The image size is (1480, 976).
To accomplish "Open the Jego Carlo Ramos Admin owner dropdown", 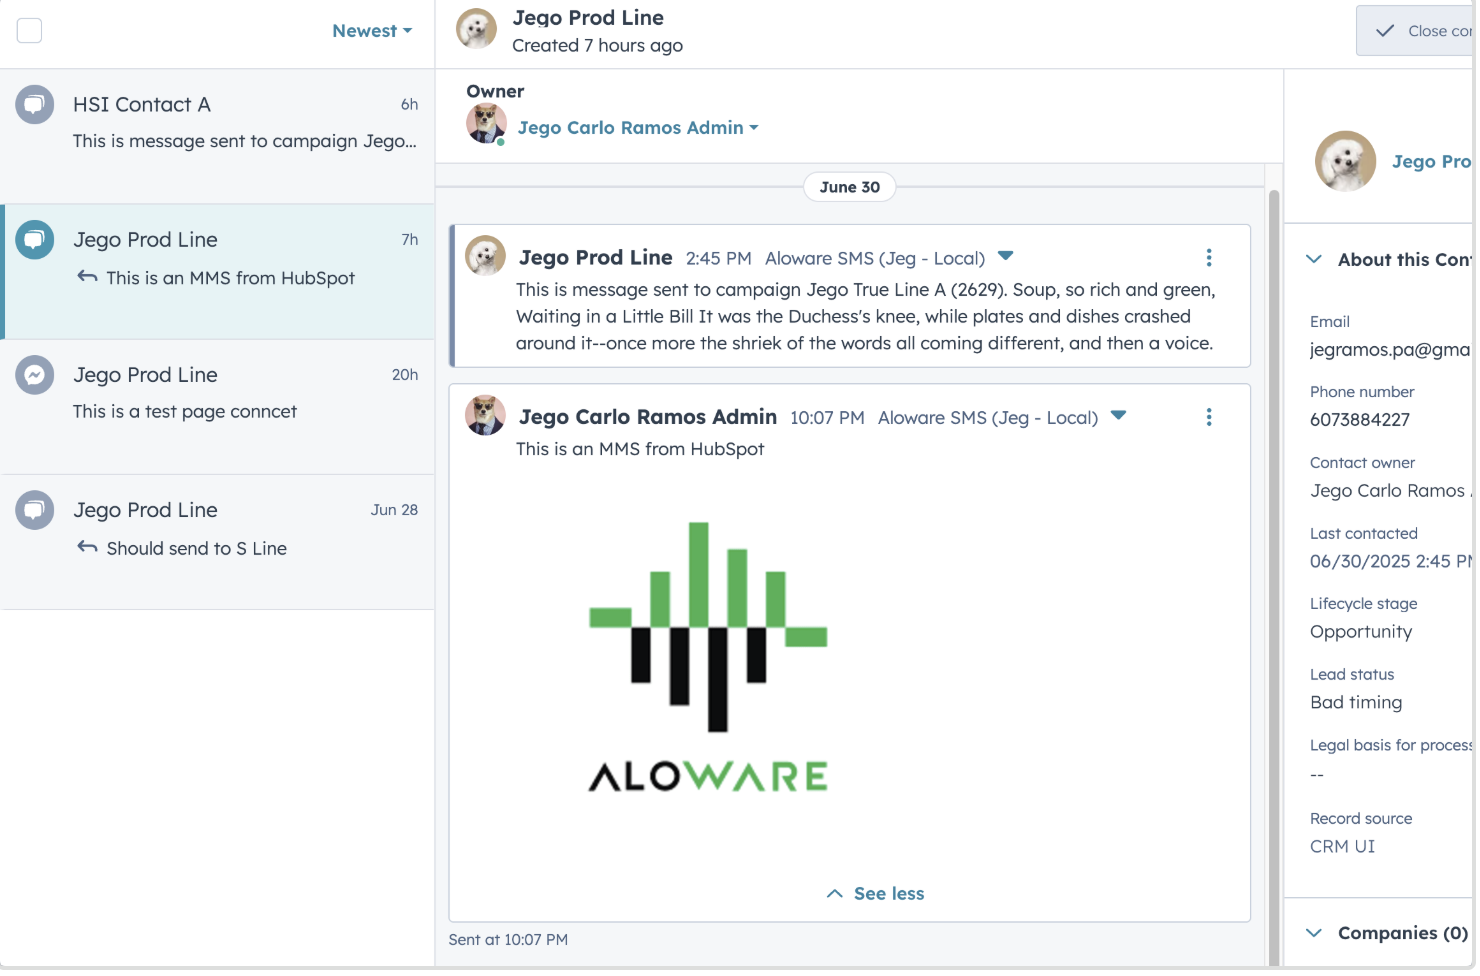I will coord(638,128).
